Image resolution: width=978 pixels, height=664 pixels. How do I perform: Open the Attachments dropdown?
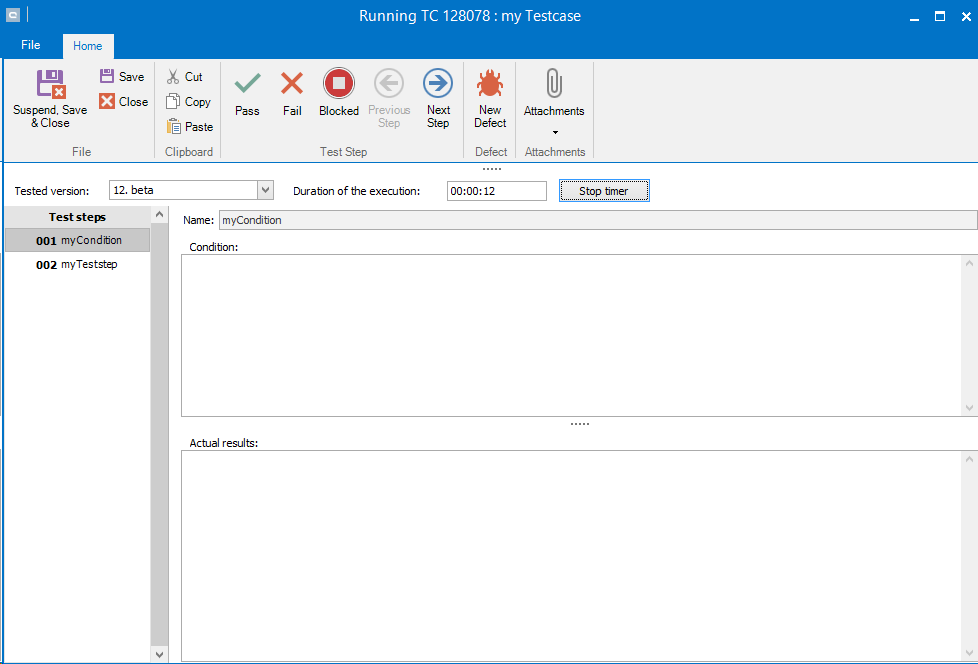(554, 131)
